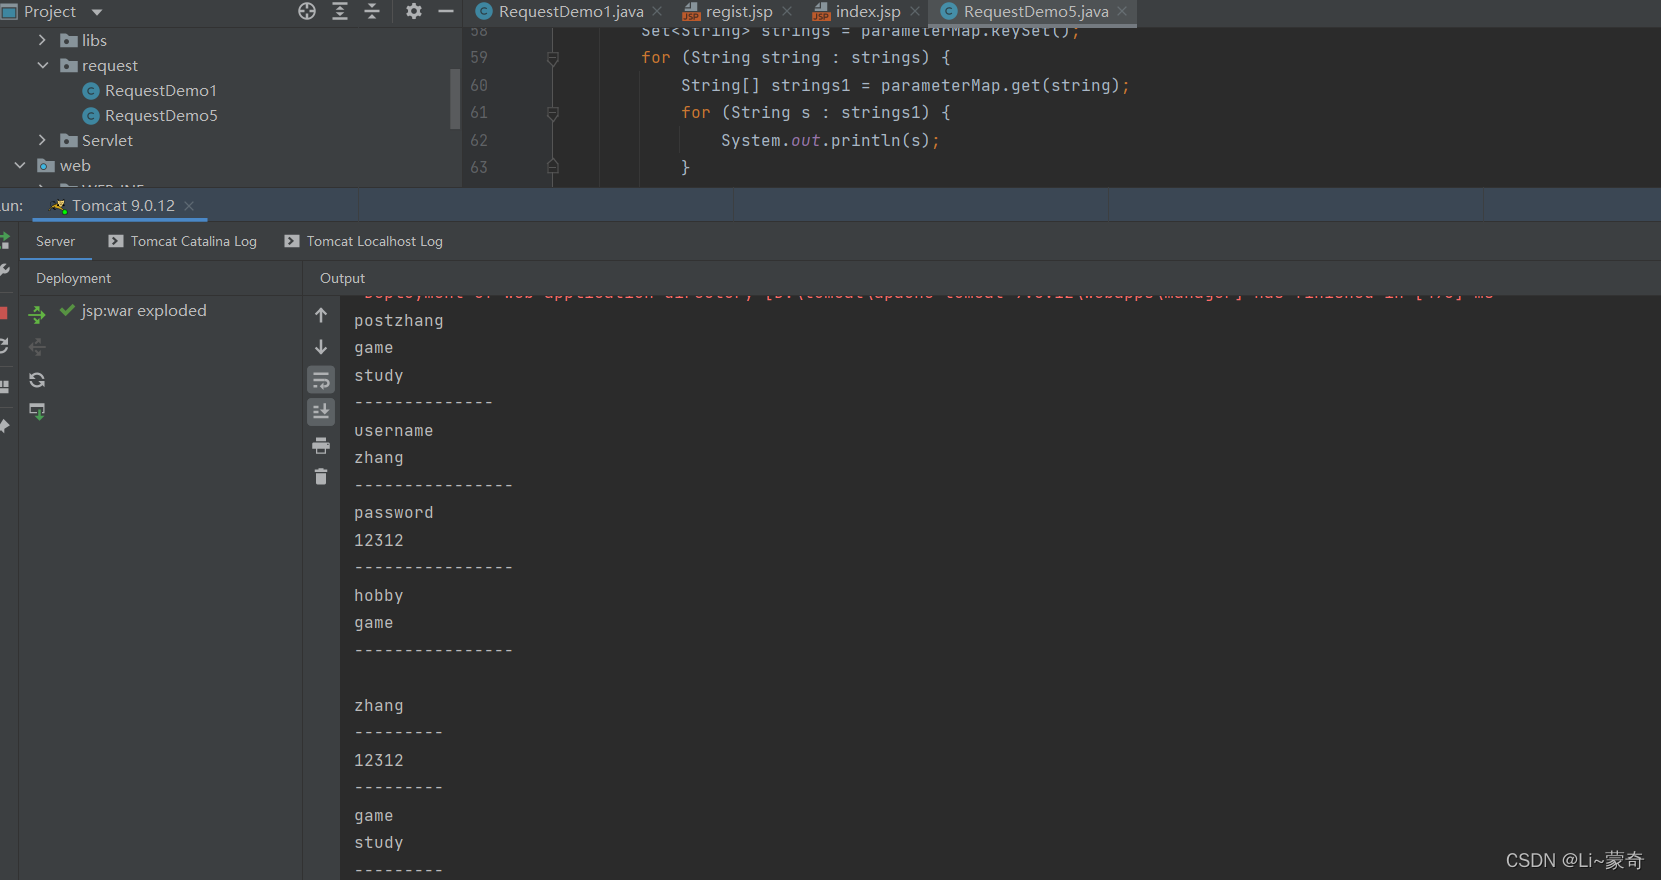The width and height of the screenshot is (1661, 880).
Task: Collapse the request folder
Action: point(42,65)
